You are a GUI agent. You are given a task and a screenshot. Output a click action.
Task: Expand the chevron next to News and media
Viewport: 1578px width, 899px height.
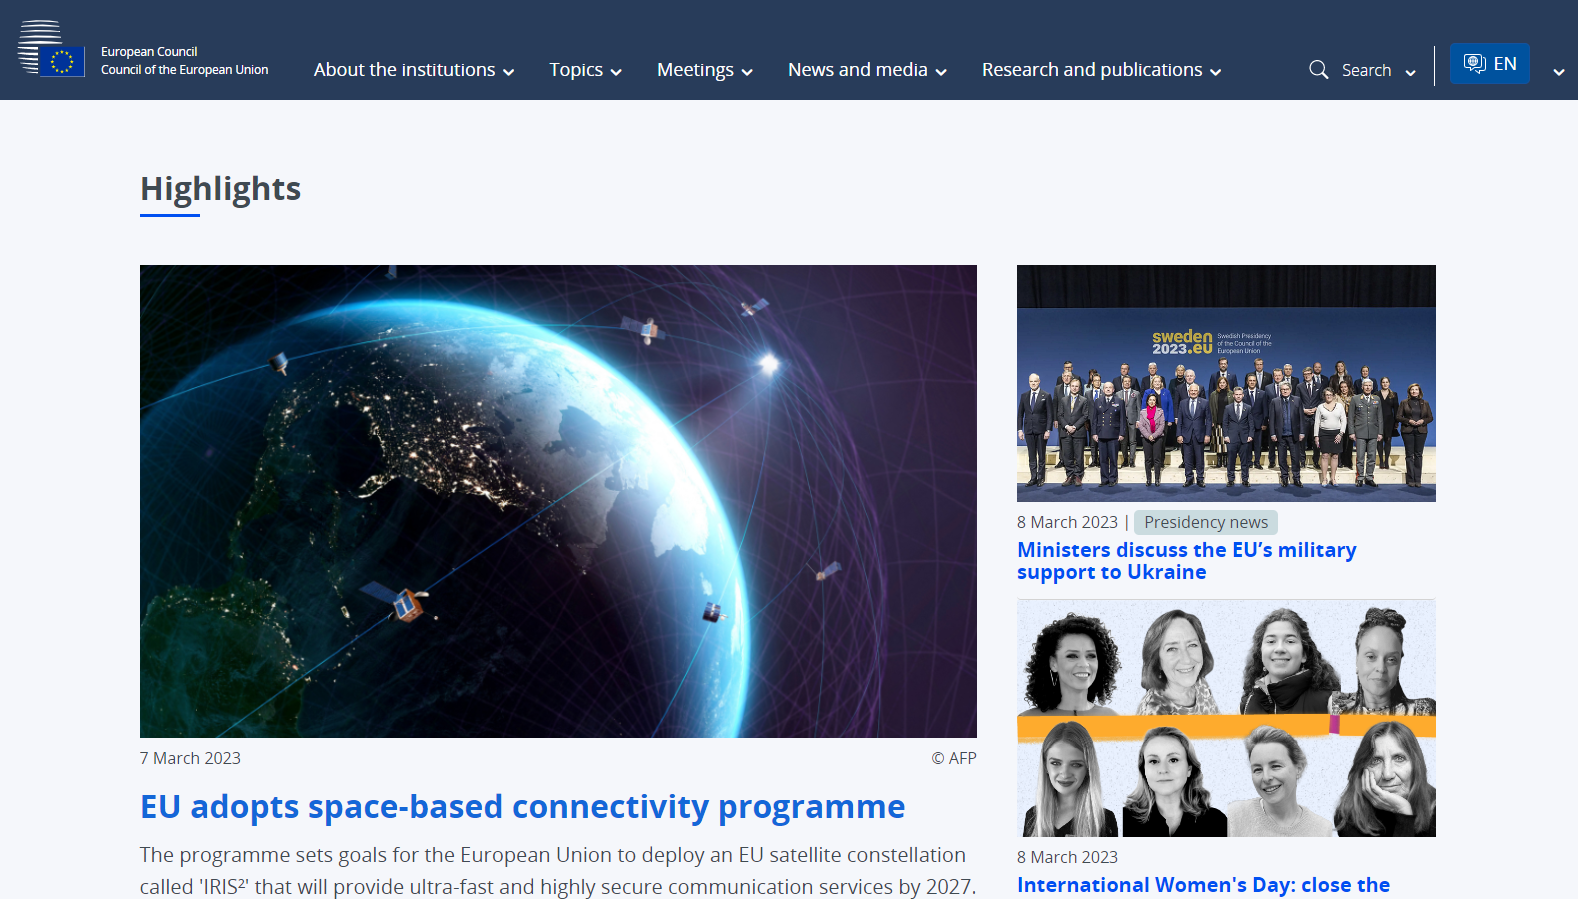pos(941,72)
